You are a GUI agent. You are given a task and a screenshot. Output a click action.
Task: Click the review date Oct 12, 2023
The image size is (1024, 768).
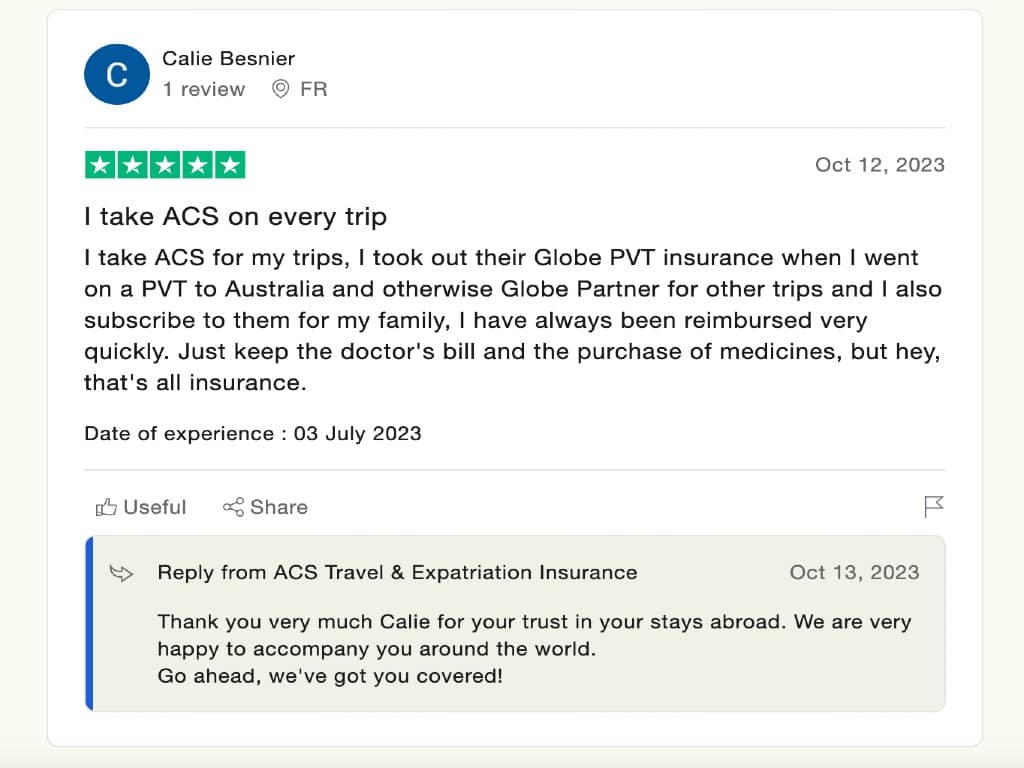click(x=880, y=164)
